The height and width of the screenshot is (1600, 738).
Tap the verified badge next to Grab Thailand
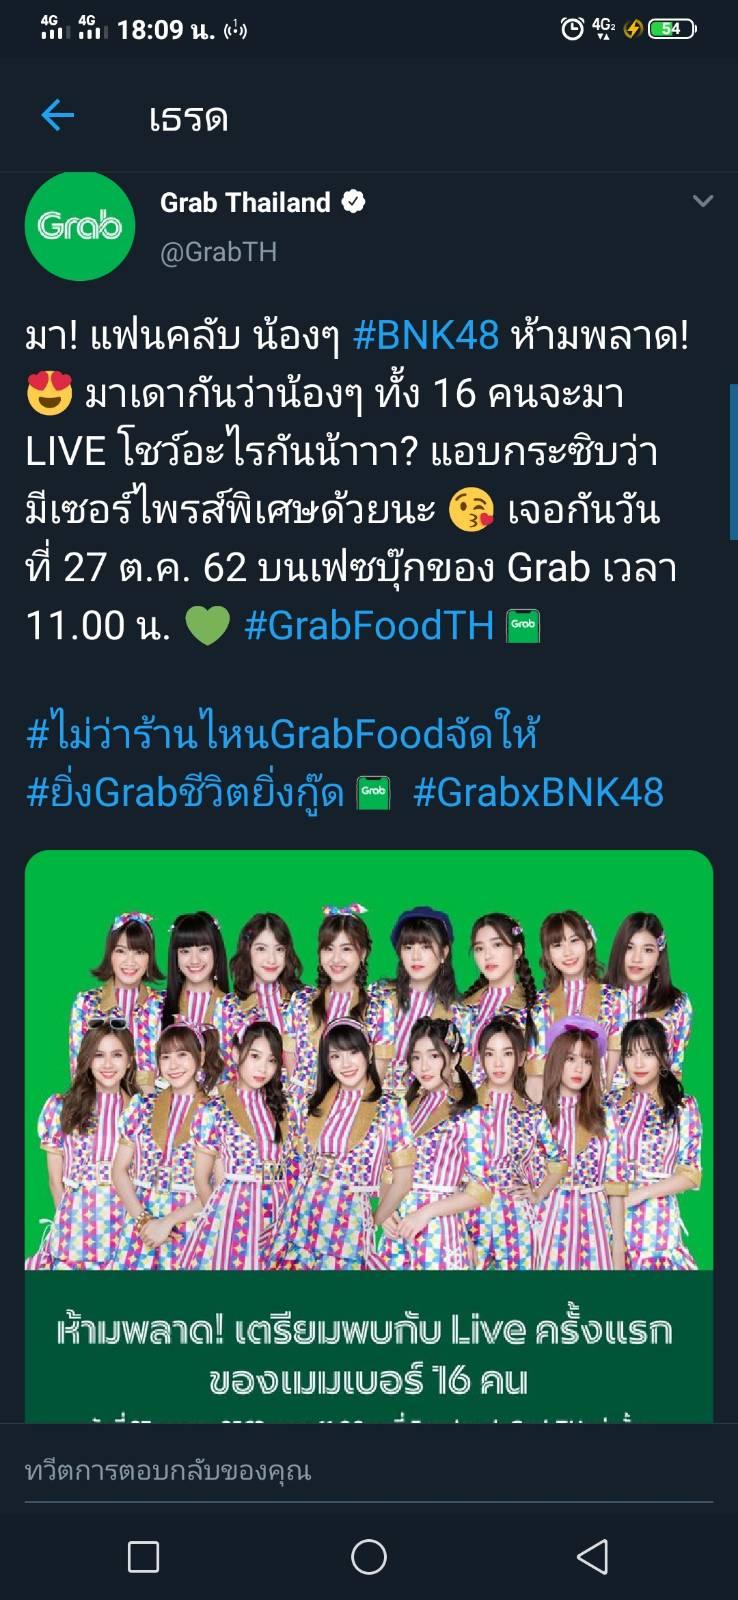(x=353, y=202)
